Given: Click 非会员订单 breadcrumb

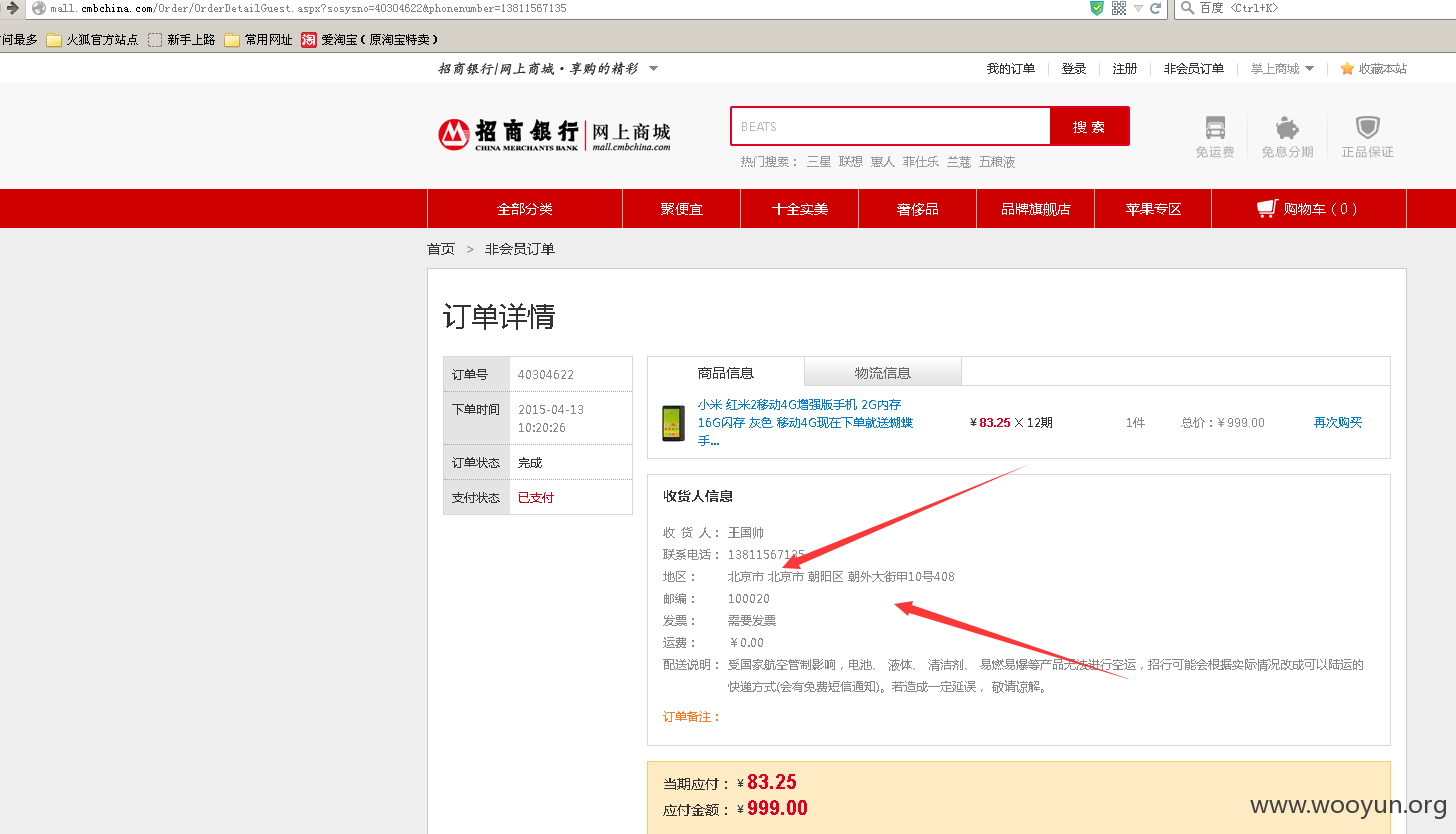Looking at the screenshot, I should click(520, 249).
